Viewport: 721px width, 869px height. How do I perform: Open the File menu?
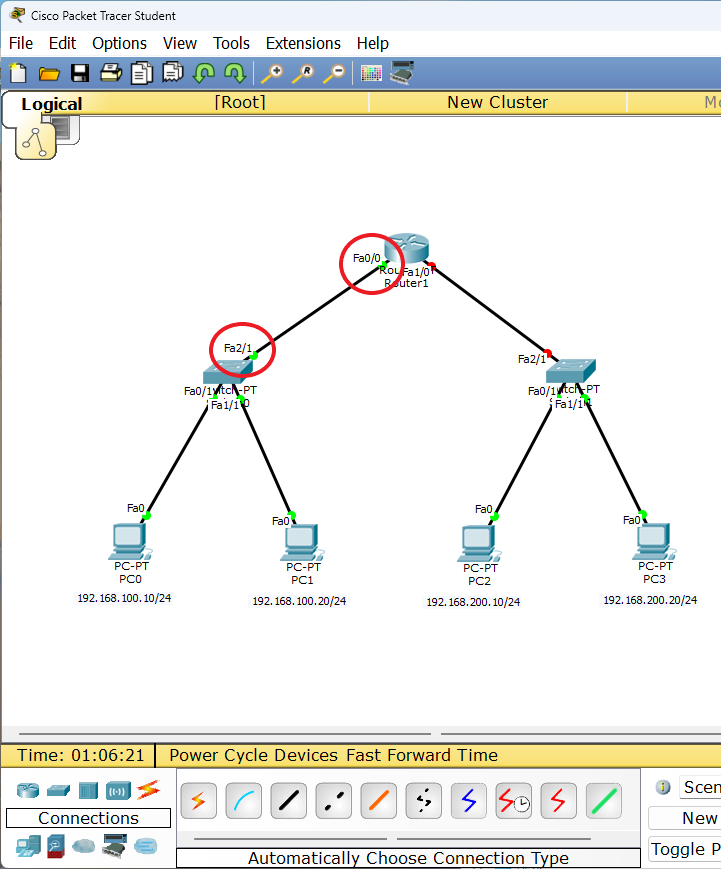pyautogui.click(x=21, y=43)
